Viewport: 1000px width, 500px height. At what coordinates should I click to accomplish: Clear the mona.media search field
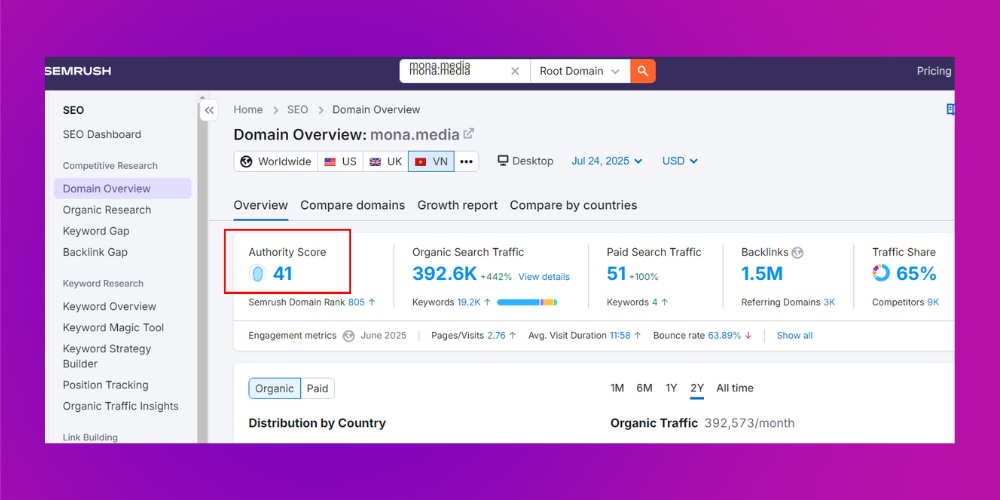click(x=515, y=71)
